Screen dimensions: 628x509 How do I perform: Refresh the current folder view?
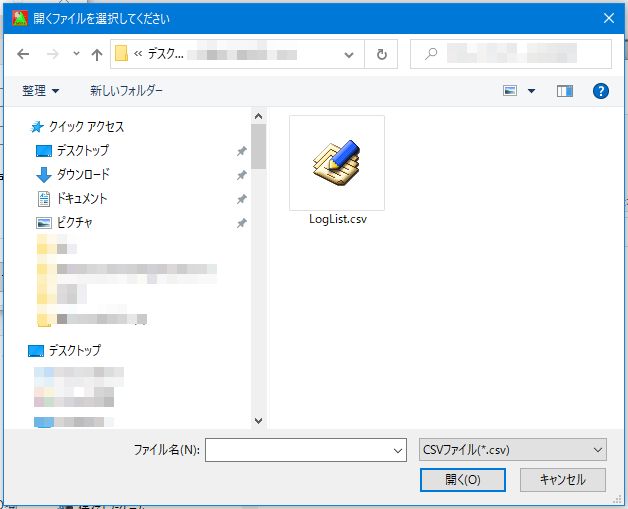point(381,54)
